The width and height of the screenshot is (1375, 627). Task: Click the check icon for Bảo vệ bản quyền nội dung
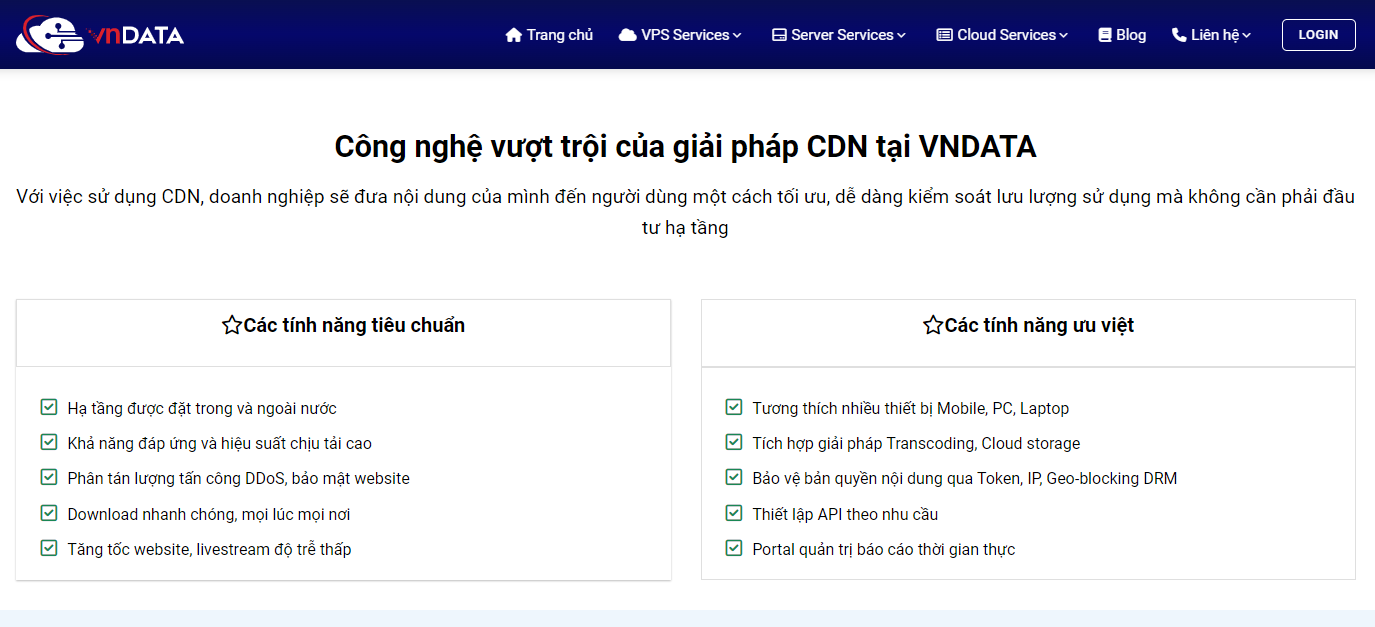(733, 477)
